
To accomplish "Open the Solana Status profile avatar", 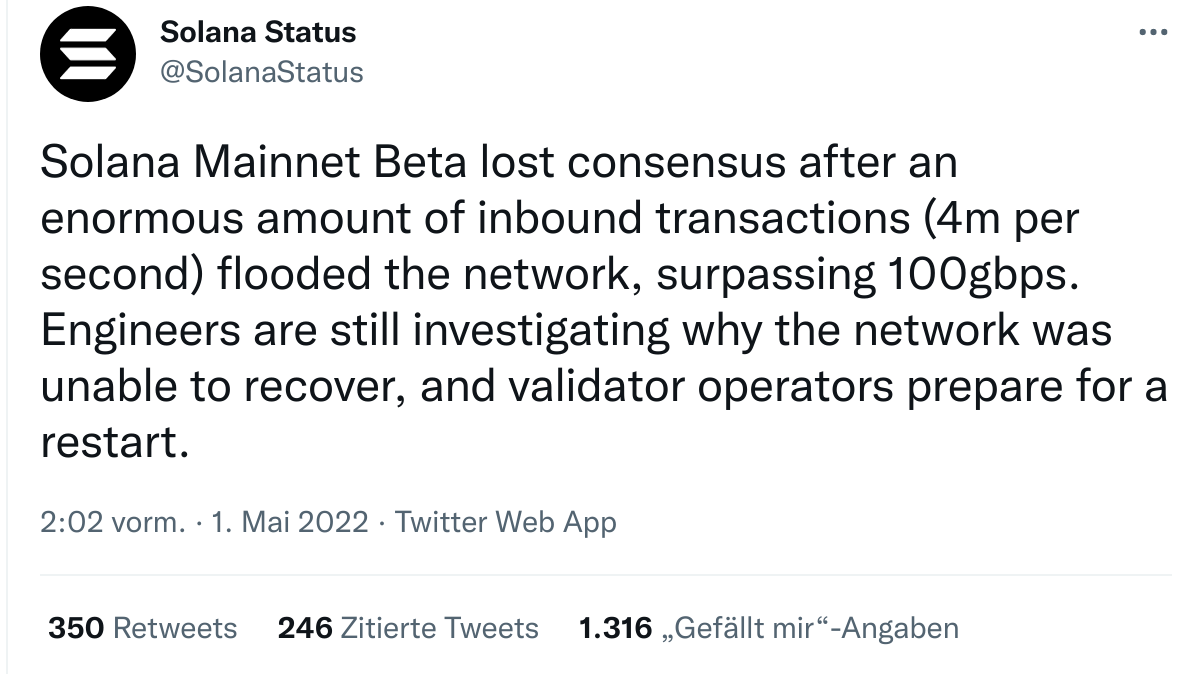I will tap(88, 54).
